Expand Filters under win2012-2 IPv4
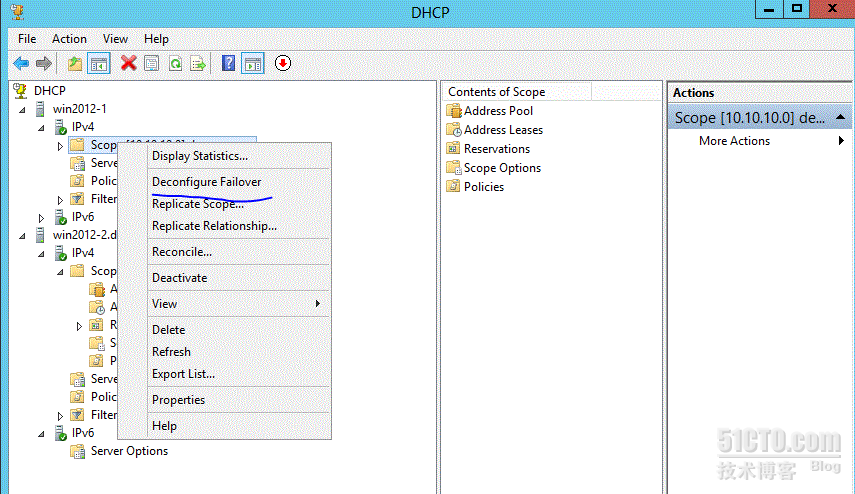Screen dimensions: 855x494 click(60, 416)
